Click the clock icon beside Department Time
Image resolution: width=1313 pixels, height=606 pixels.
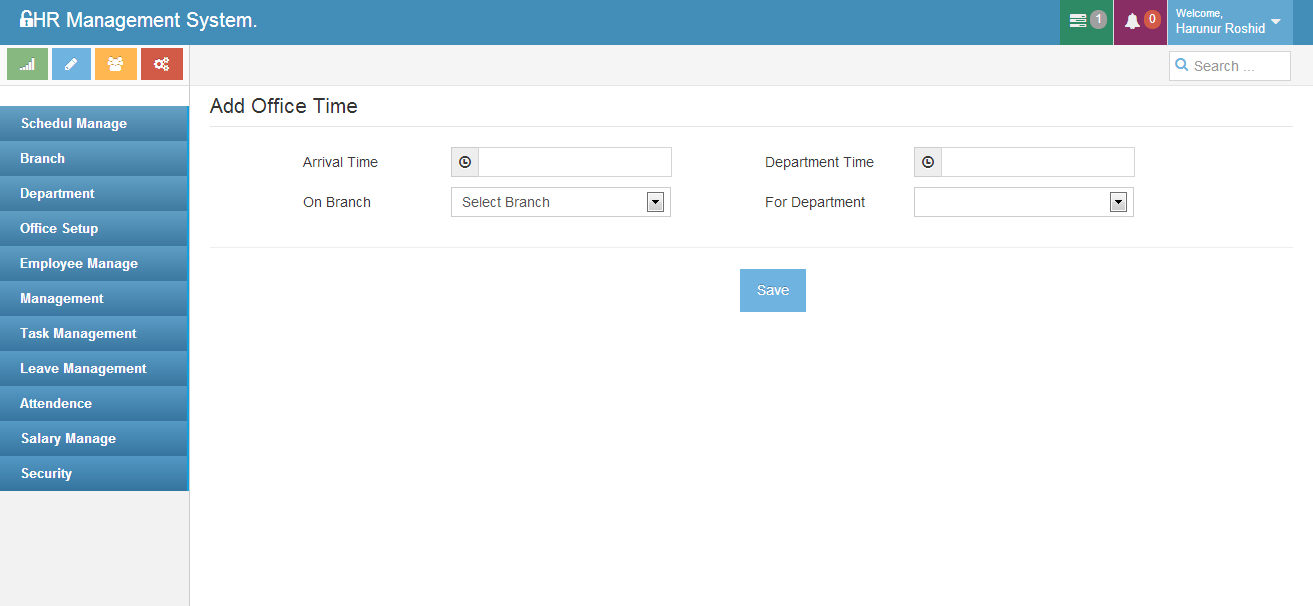point(928,162)
